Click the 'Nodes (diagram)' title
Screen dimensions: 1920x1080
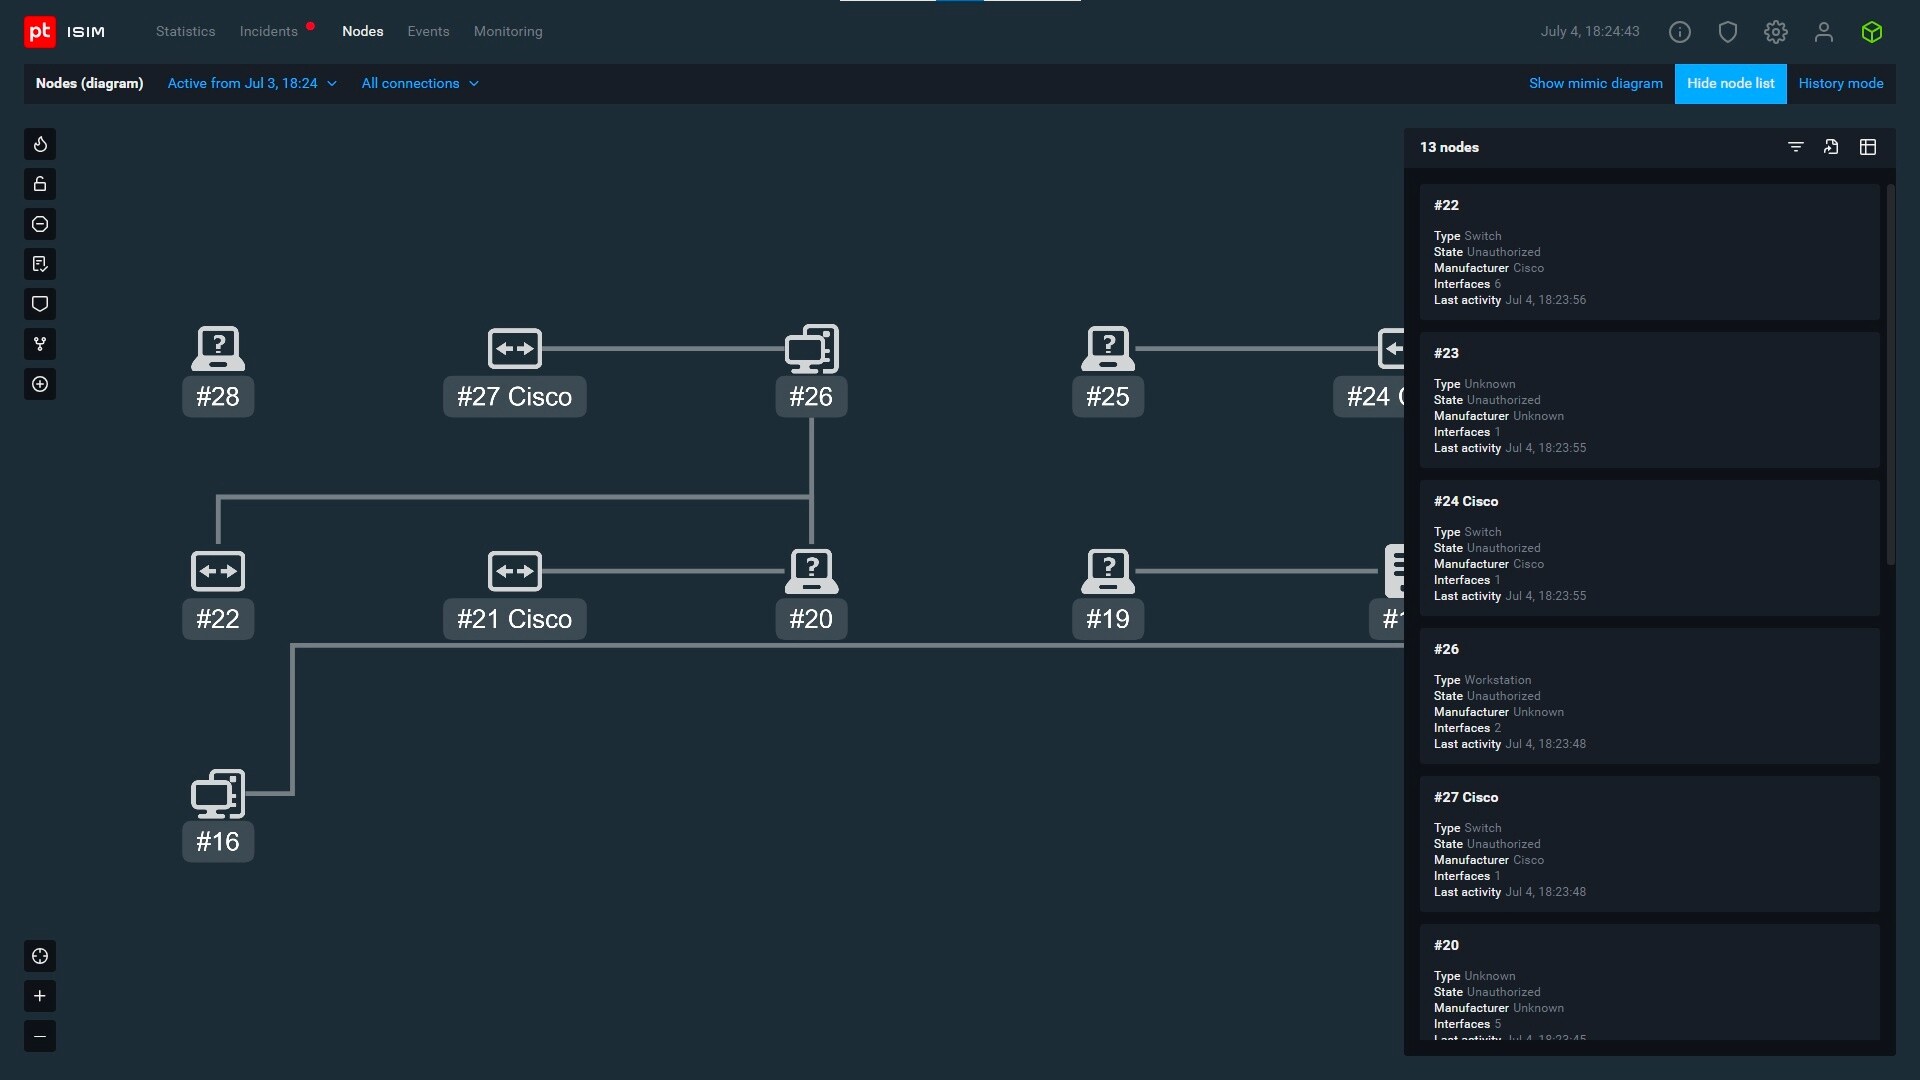coord(89,83)
